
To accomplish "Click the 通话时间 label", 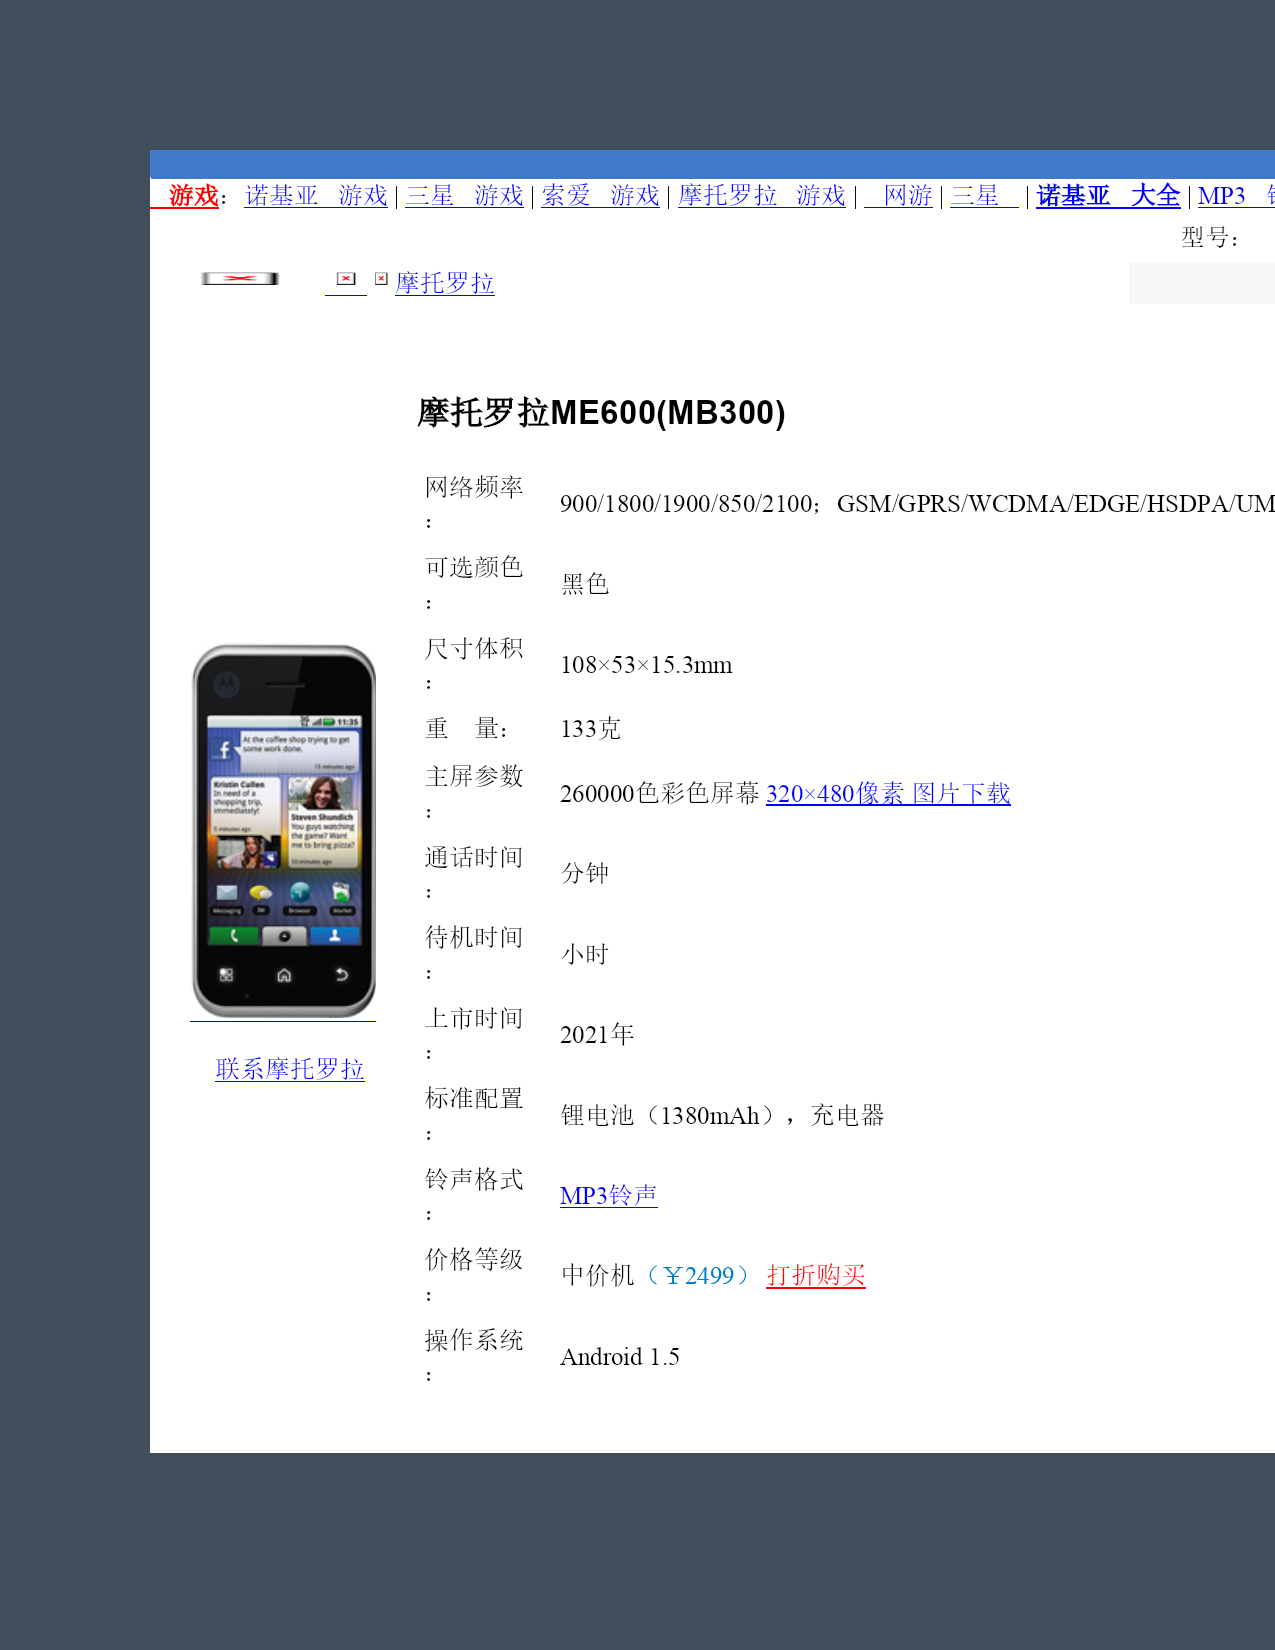I will point(474,857).
